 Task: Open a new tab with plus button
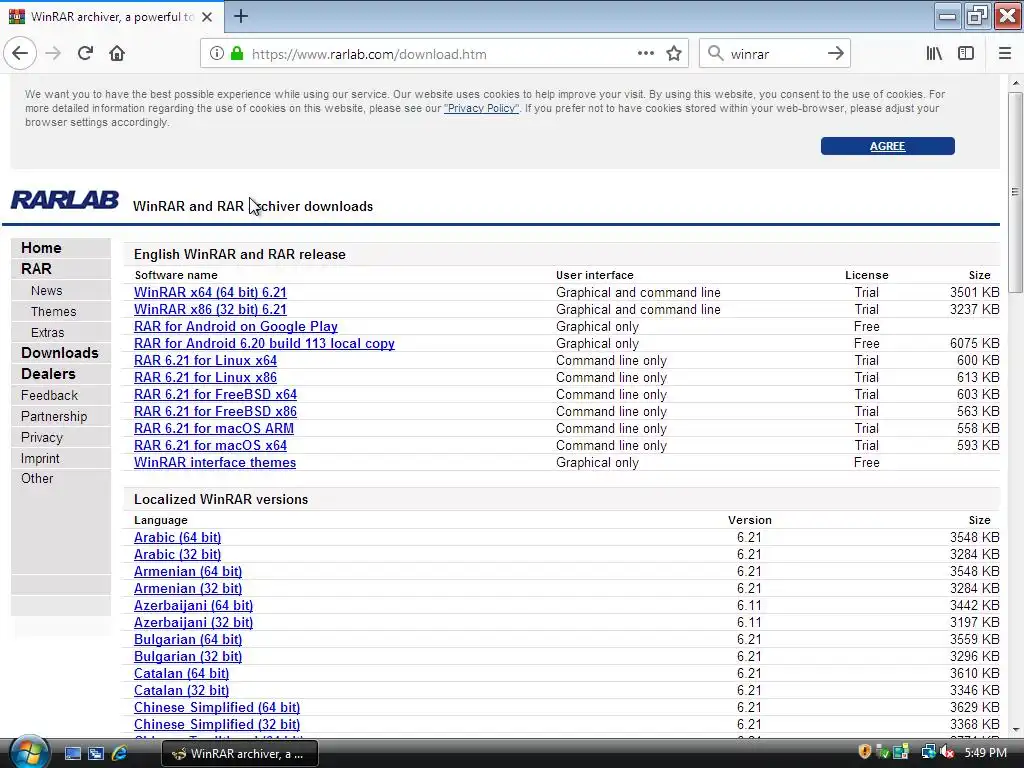pyautogui.click(x=241, y=16)
